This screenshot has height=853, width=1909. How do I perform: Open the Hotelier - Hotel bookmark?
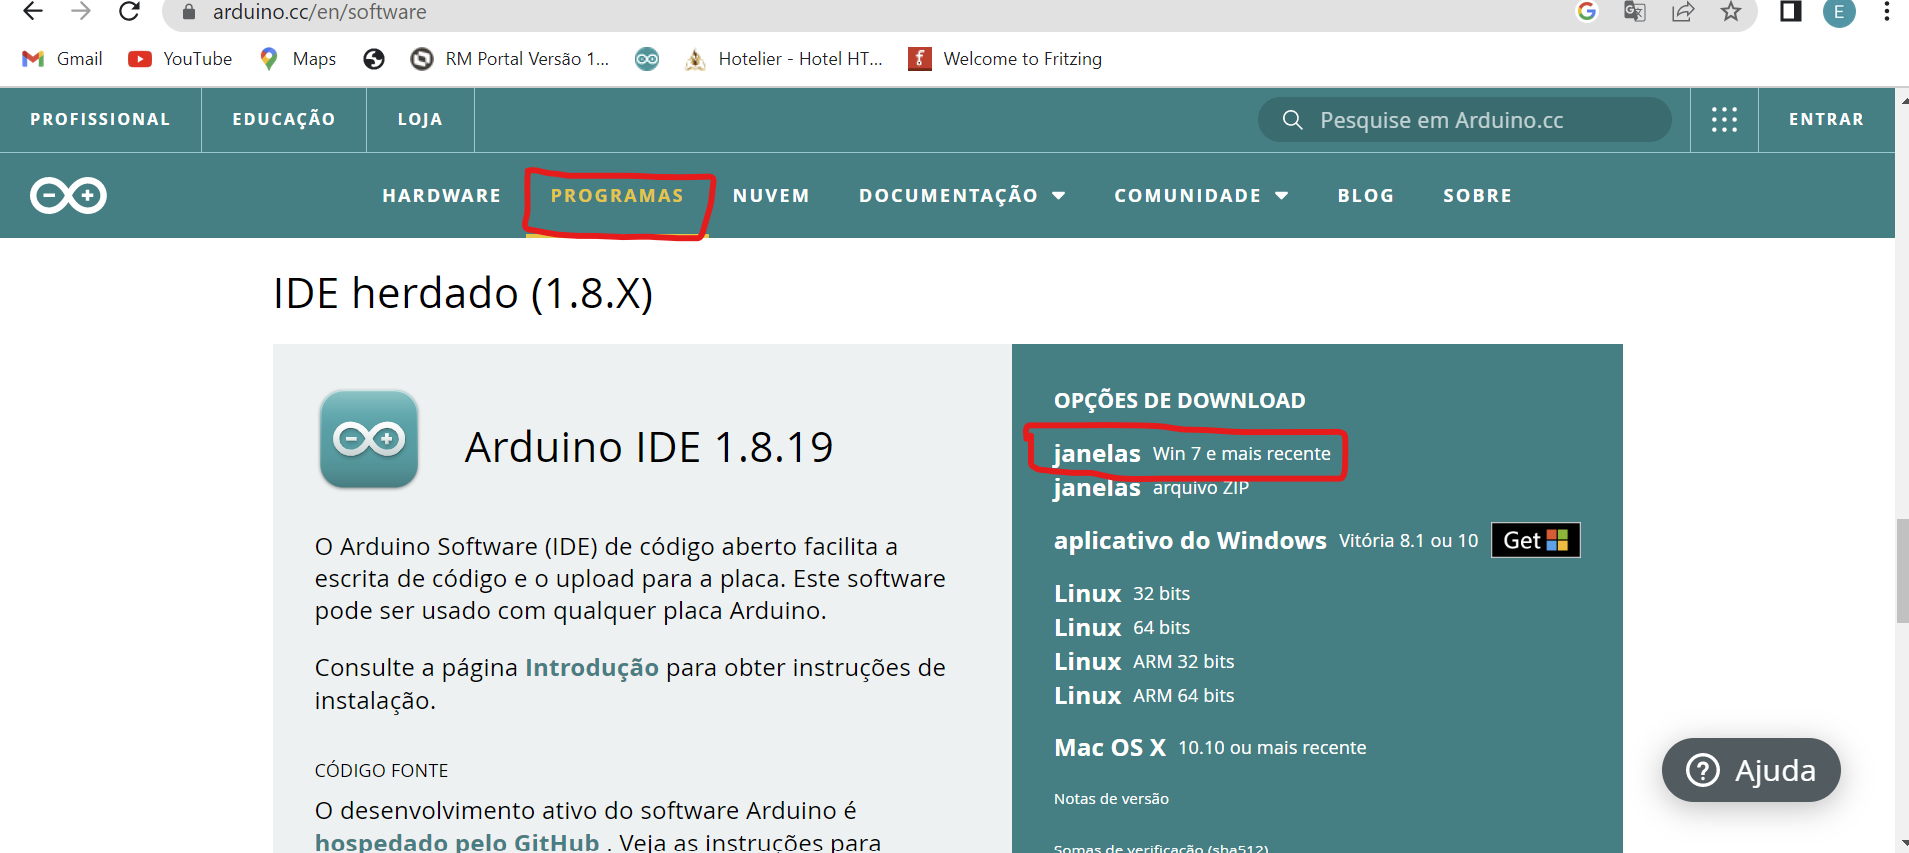tap(784, 59)
